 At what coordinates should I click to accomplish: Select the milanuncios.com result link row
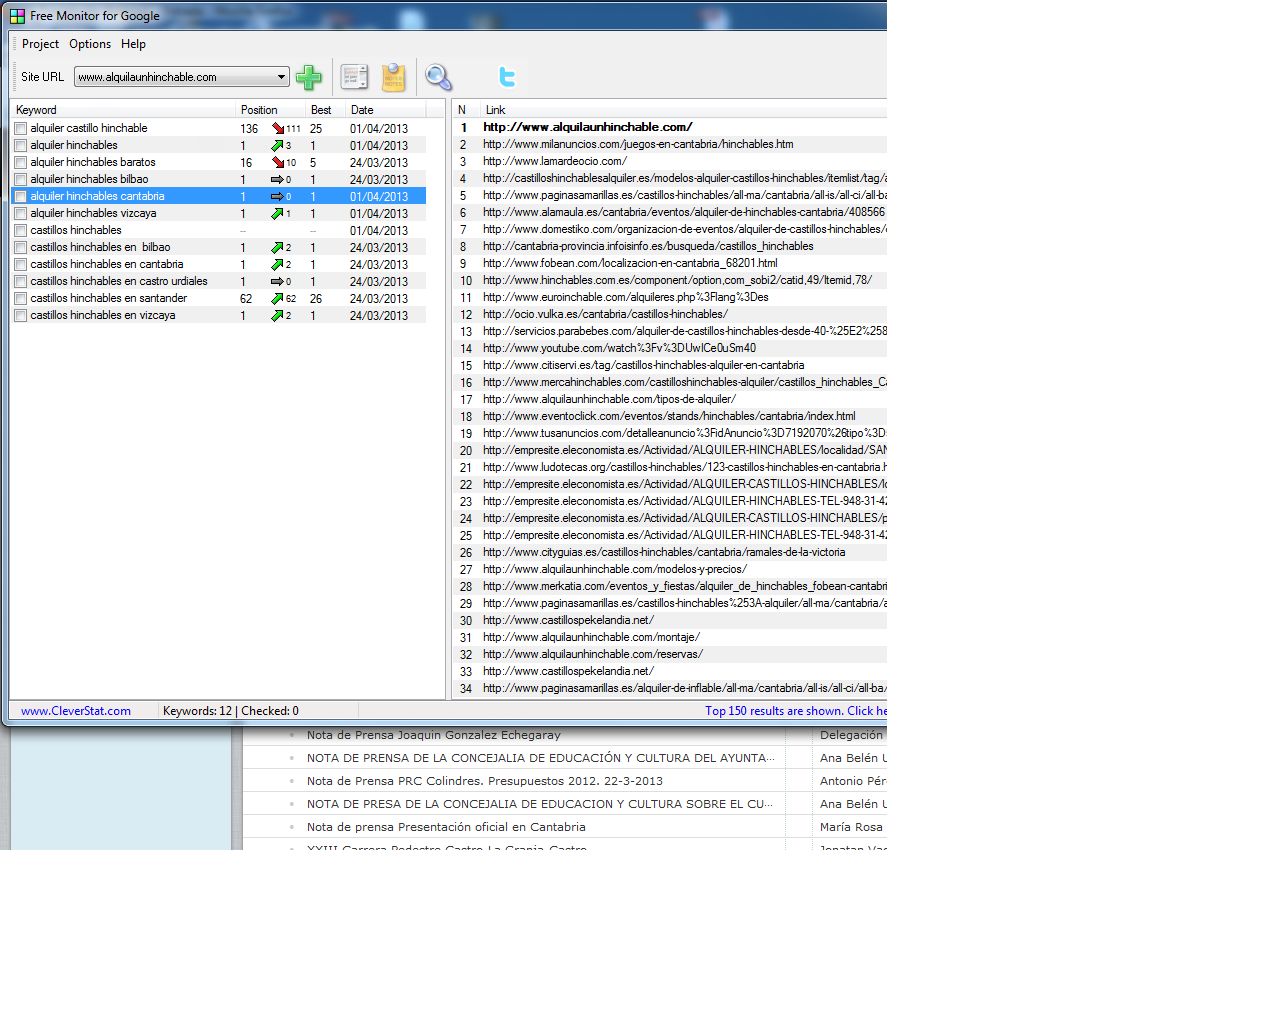[670, 144]
